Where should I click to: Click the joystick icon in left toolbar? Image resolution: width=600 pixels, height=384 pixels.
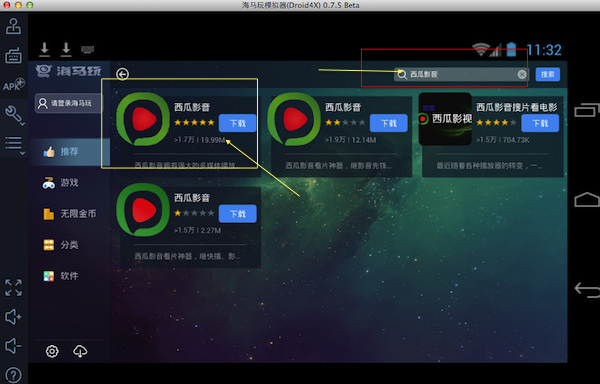(x=13, y=26)
